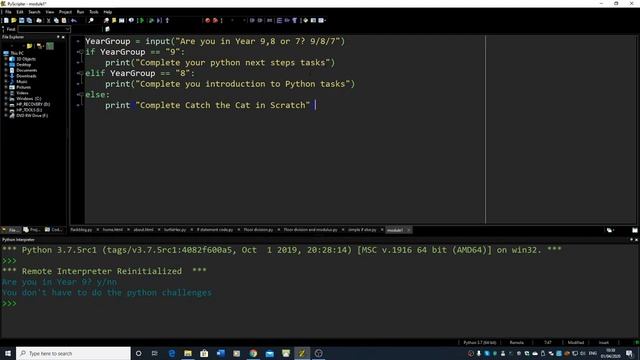Screen dimensions: 640x360
Task: Switch to the 'simple if else.py' tab
Action: (362, 230)
